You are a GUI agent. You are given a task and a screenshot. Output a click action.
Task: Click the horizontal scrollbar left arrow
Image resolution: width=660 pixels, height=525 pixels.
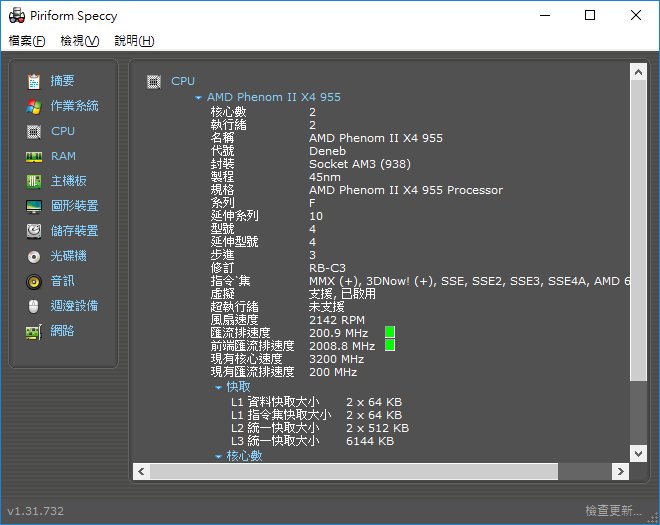(x=141, y=472)
